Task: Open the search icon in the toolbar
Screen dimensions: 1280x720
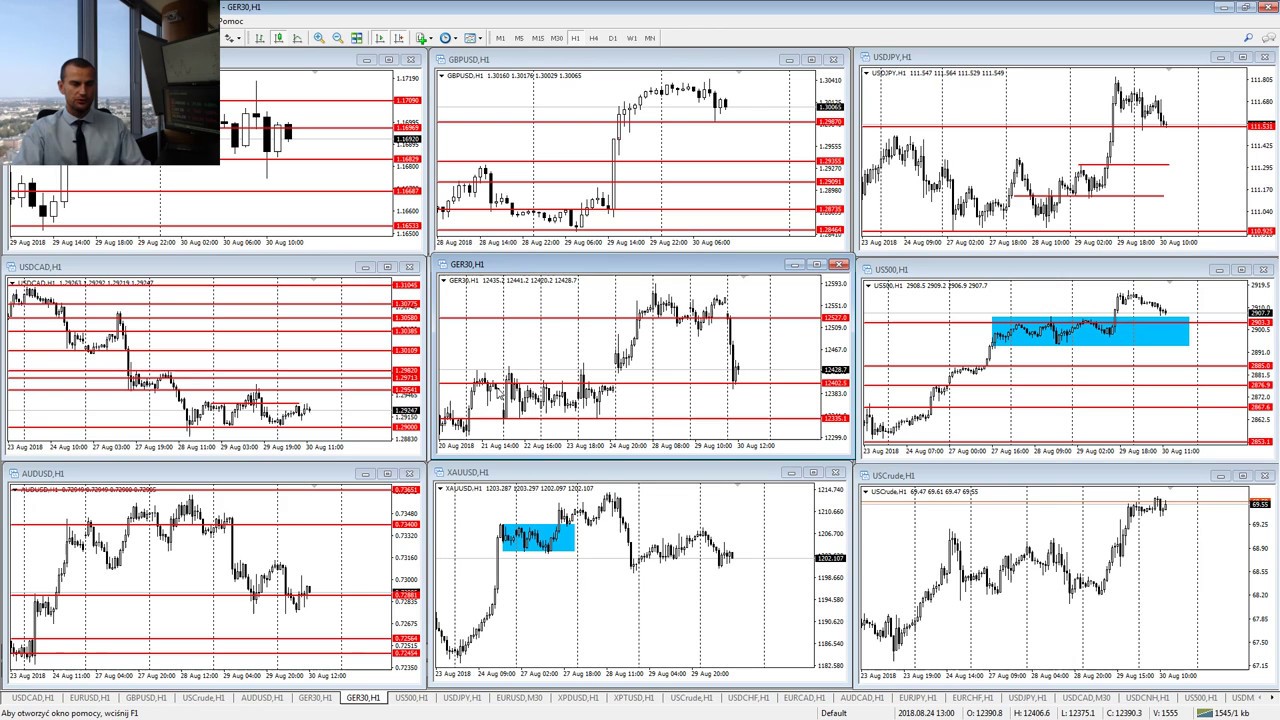Action: coord(1248,38)
